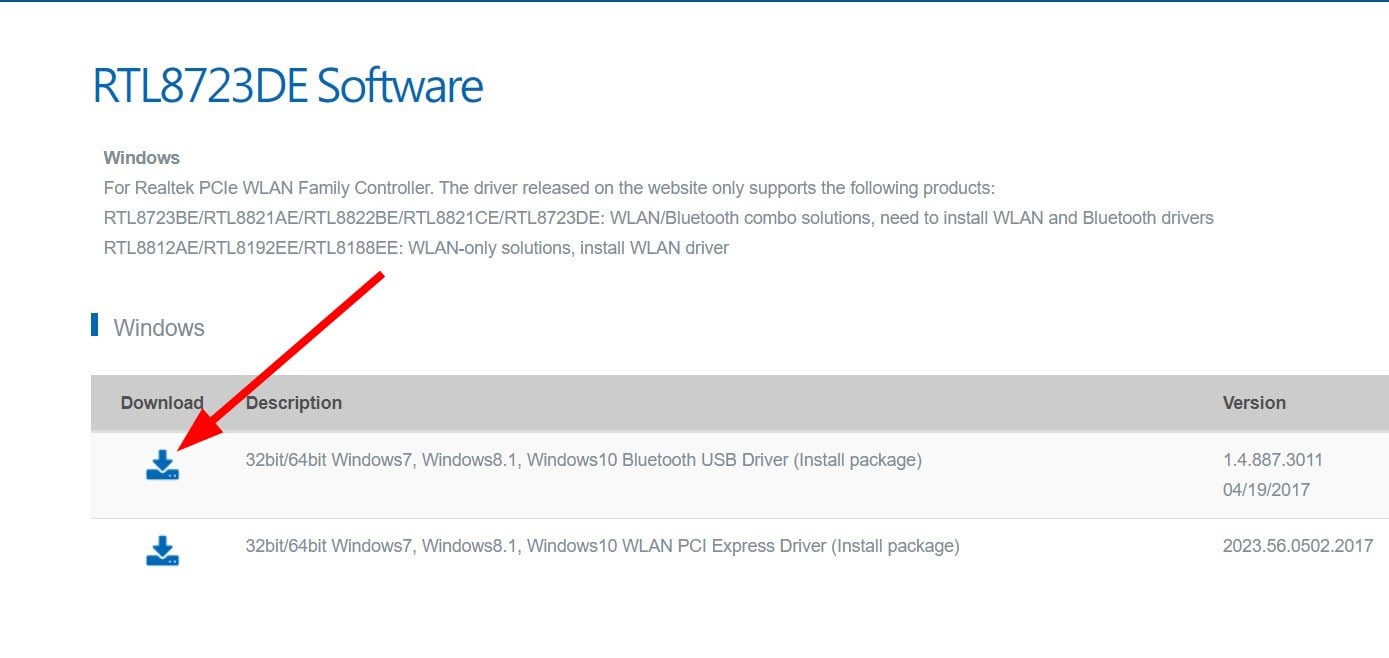Click the Windows section heading above the table
This screenshot has width=1389, height=658.
[159, 328]
